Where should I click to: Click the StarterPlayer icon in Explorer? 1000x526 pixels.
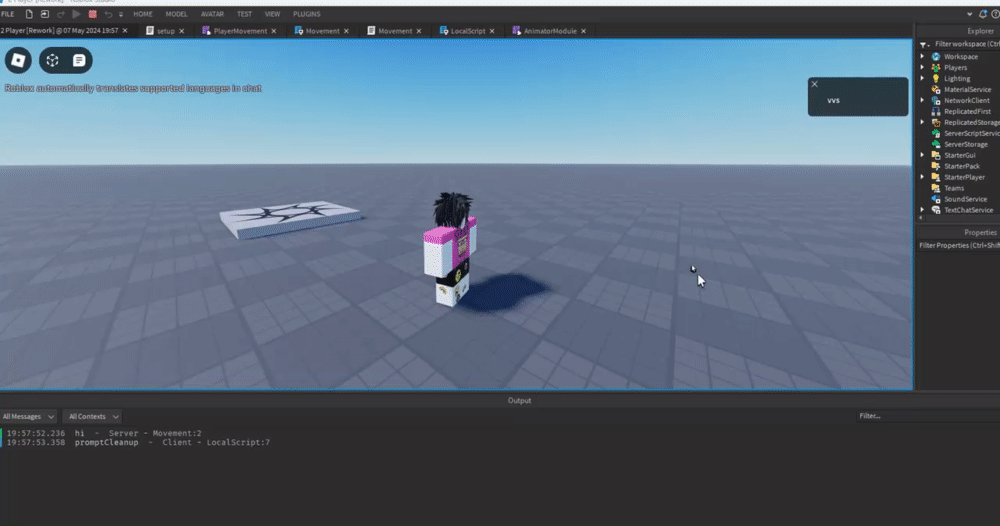point(936,177)
